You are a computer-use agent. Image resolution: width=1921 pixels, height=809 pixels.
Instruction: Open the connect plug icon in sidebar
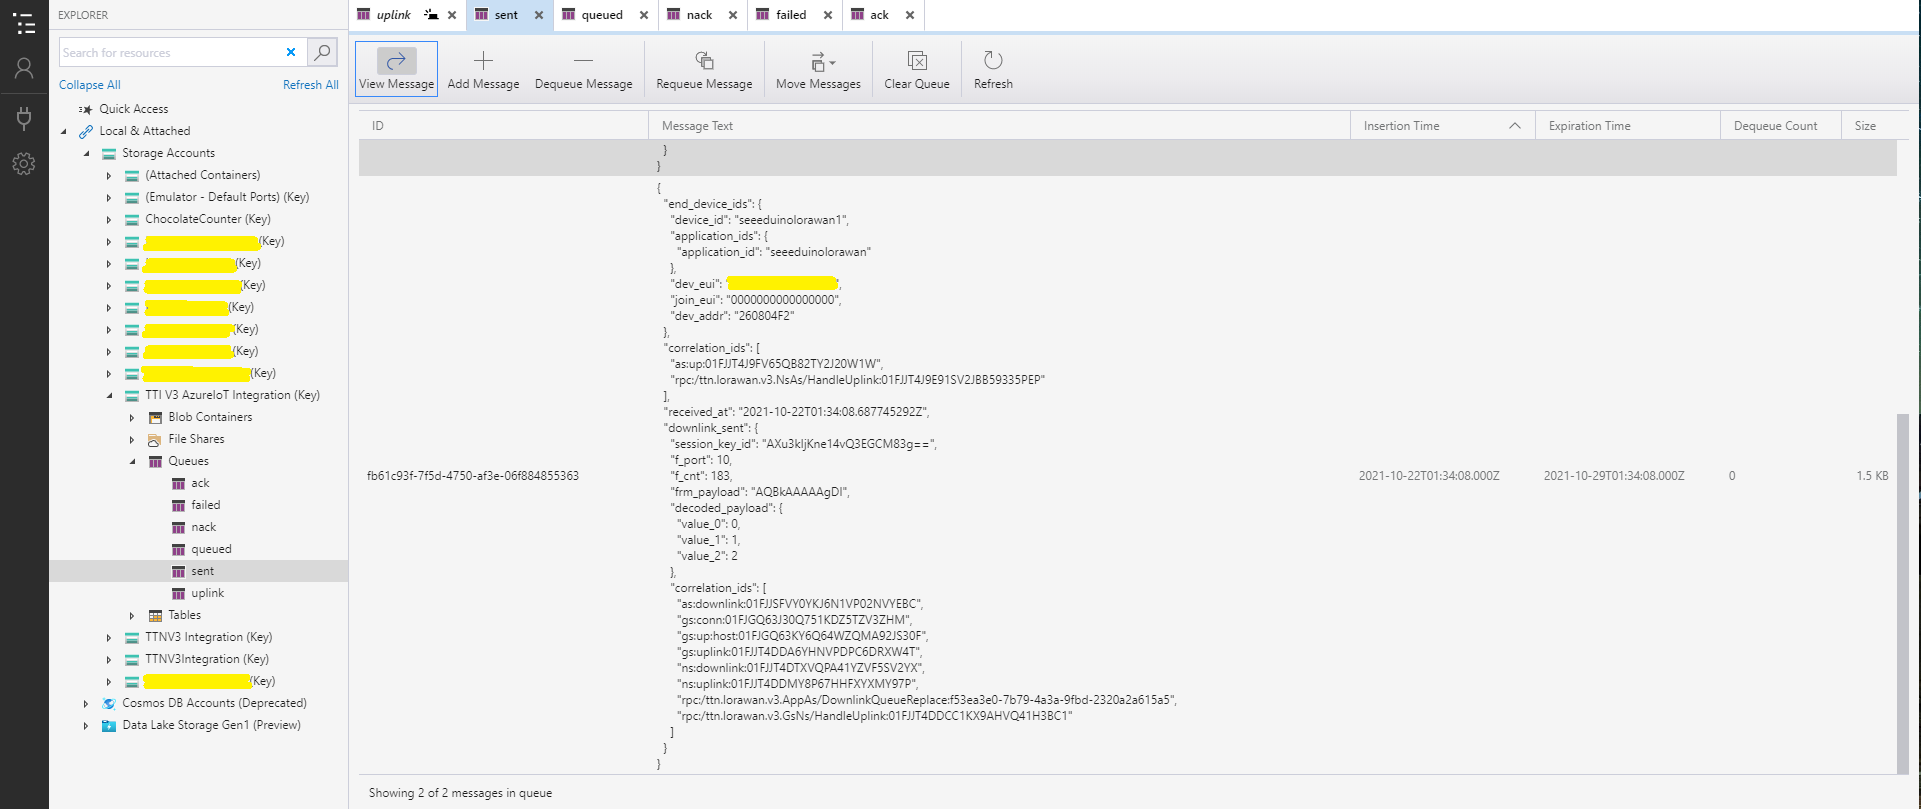[x=24, y=118]
